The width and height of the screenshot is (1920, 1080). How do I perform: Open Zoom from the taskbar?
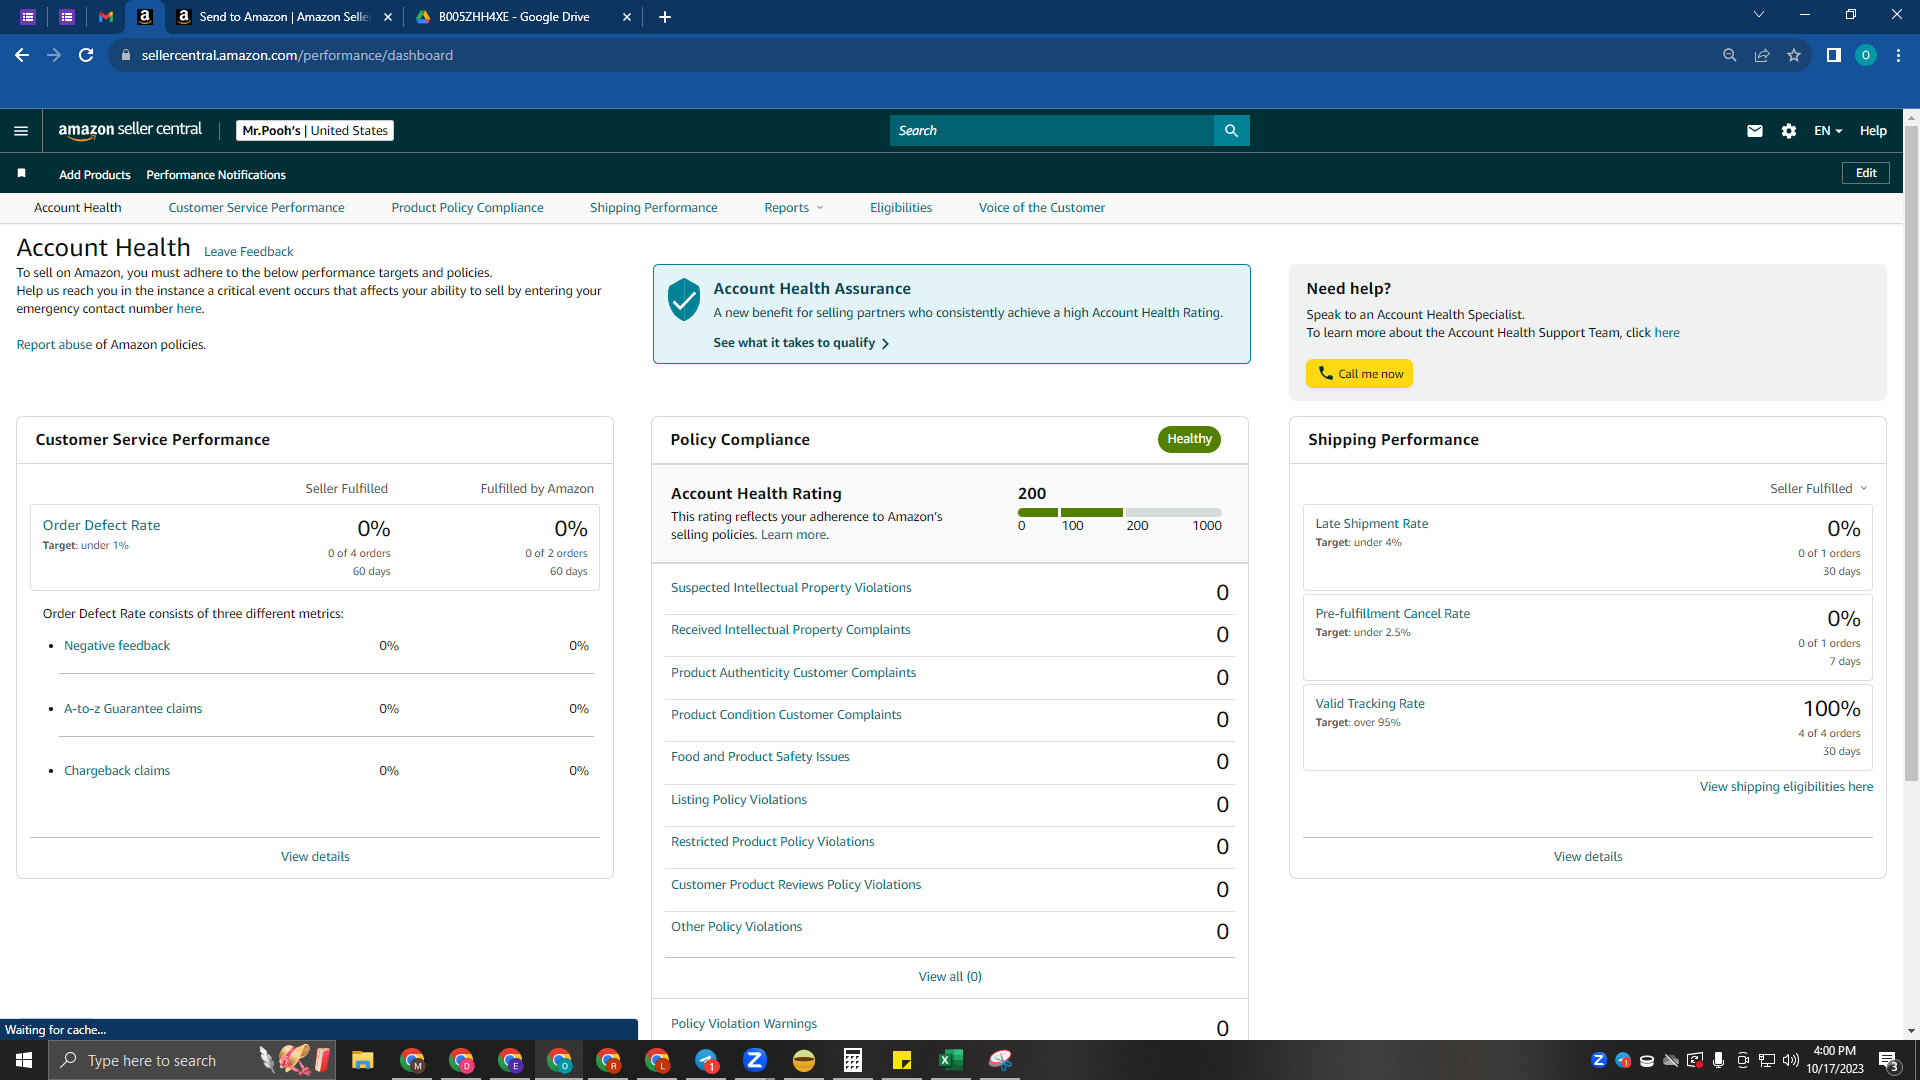755,1060
